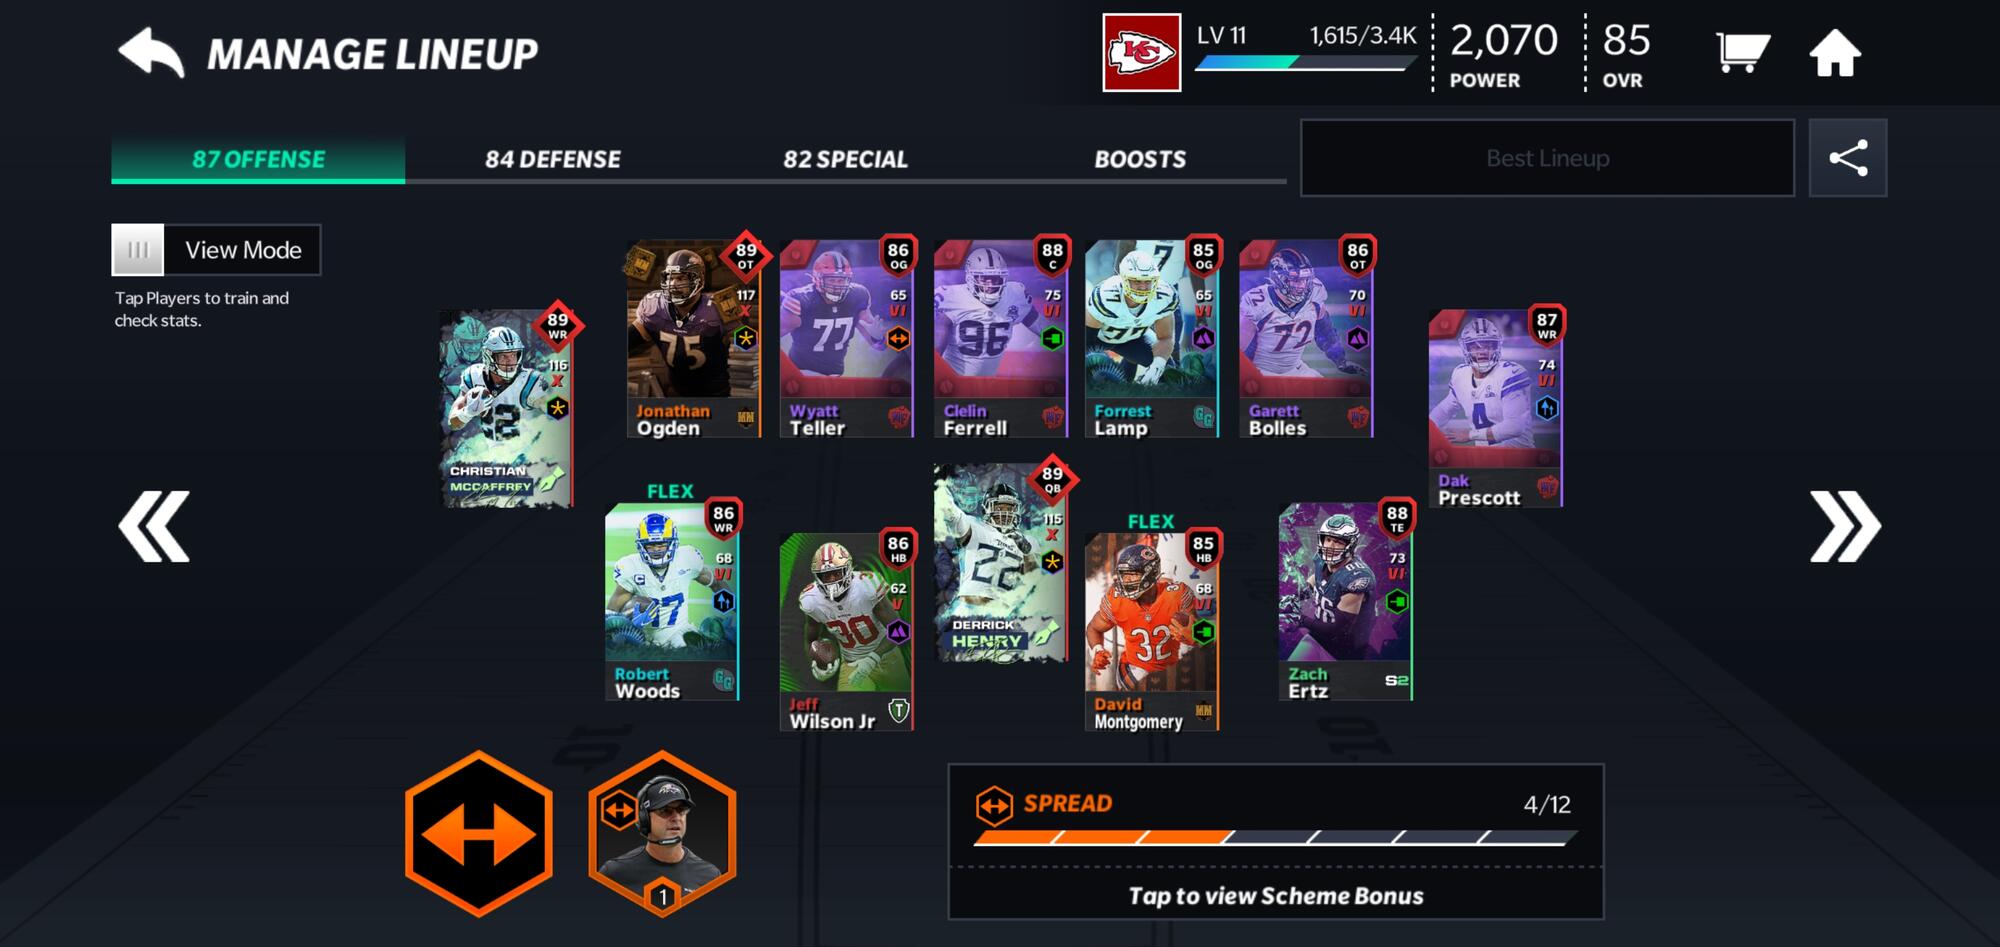This screenshot has height=947, width=2000.
Task: Tap the level XP progress bar
Action: point(1306,62)
